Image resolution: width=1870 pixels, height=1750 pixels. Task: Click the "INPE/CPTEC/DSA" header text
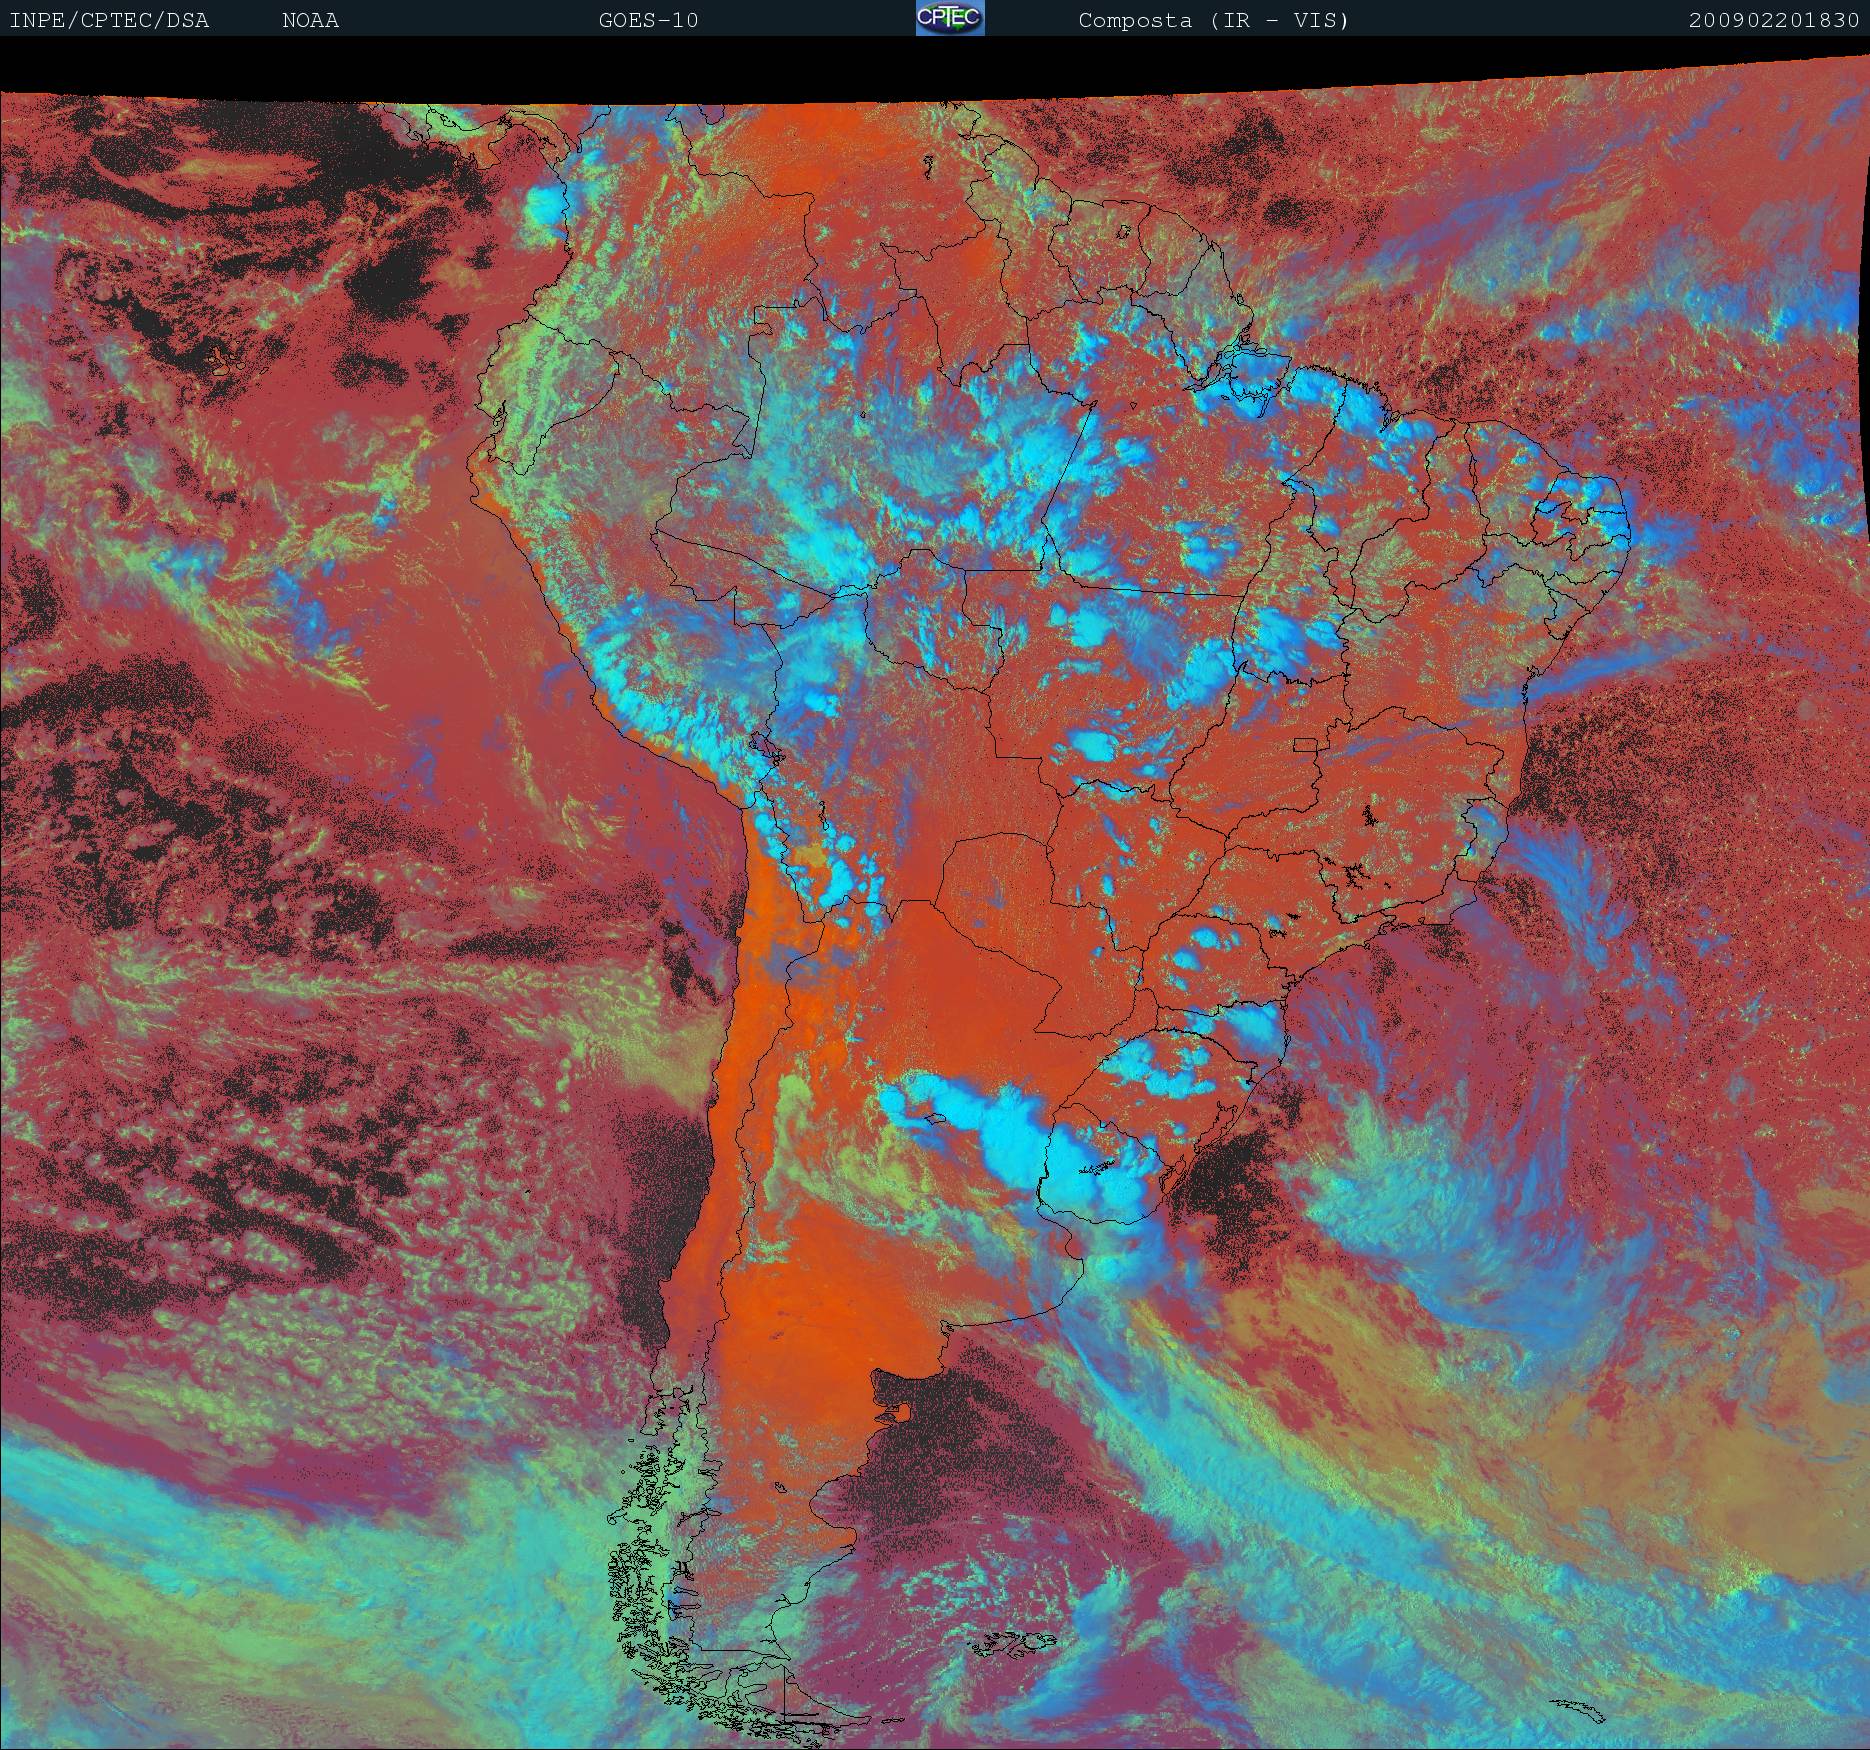109,21
